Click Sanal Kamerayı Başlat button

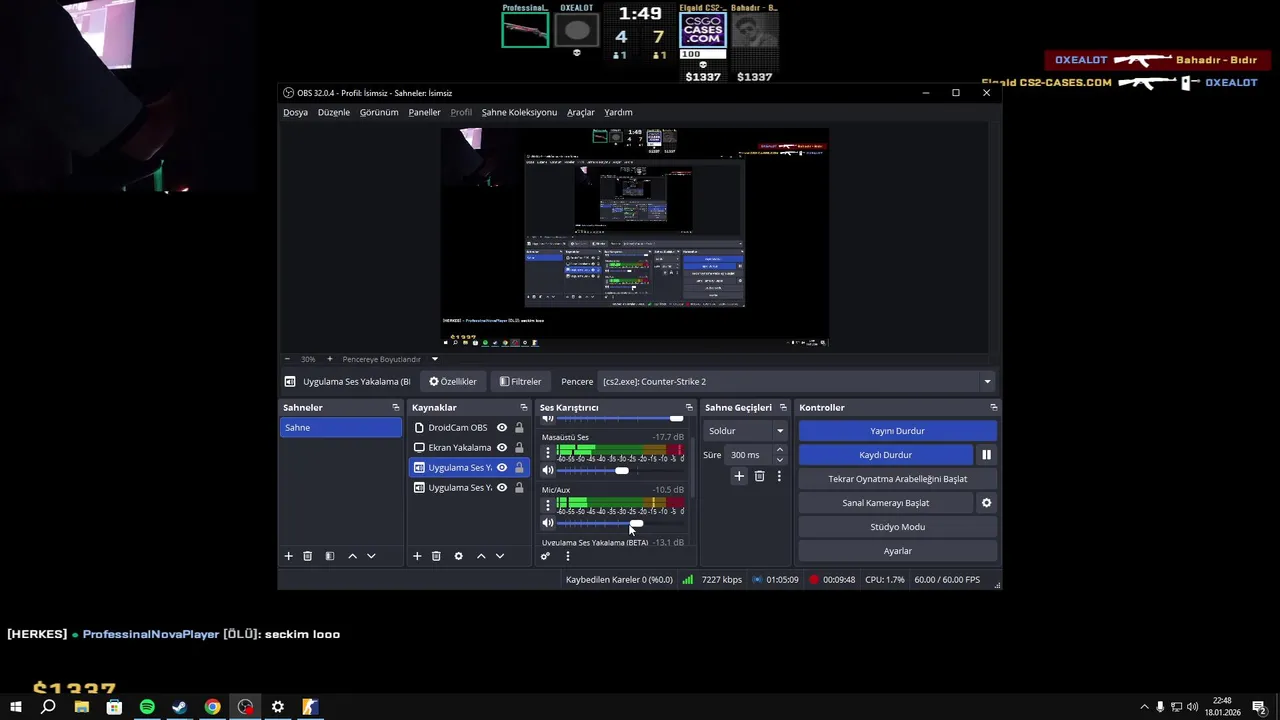[885, 503]
